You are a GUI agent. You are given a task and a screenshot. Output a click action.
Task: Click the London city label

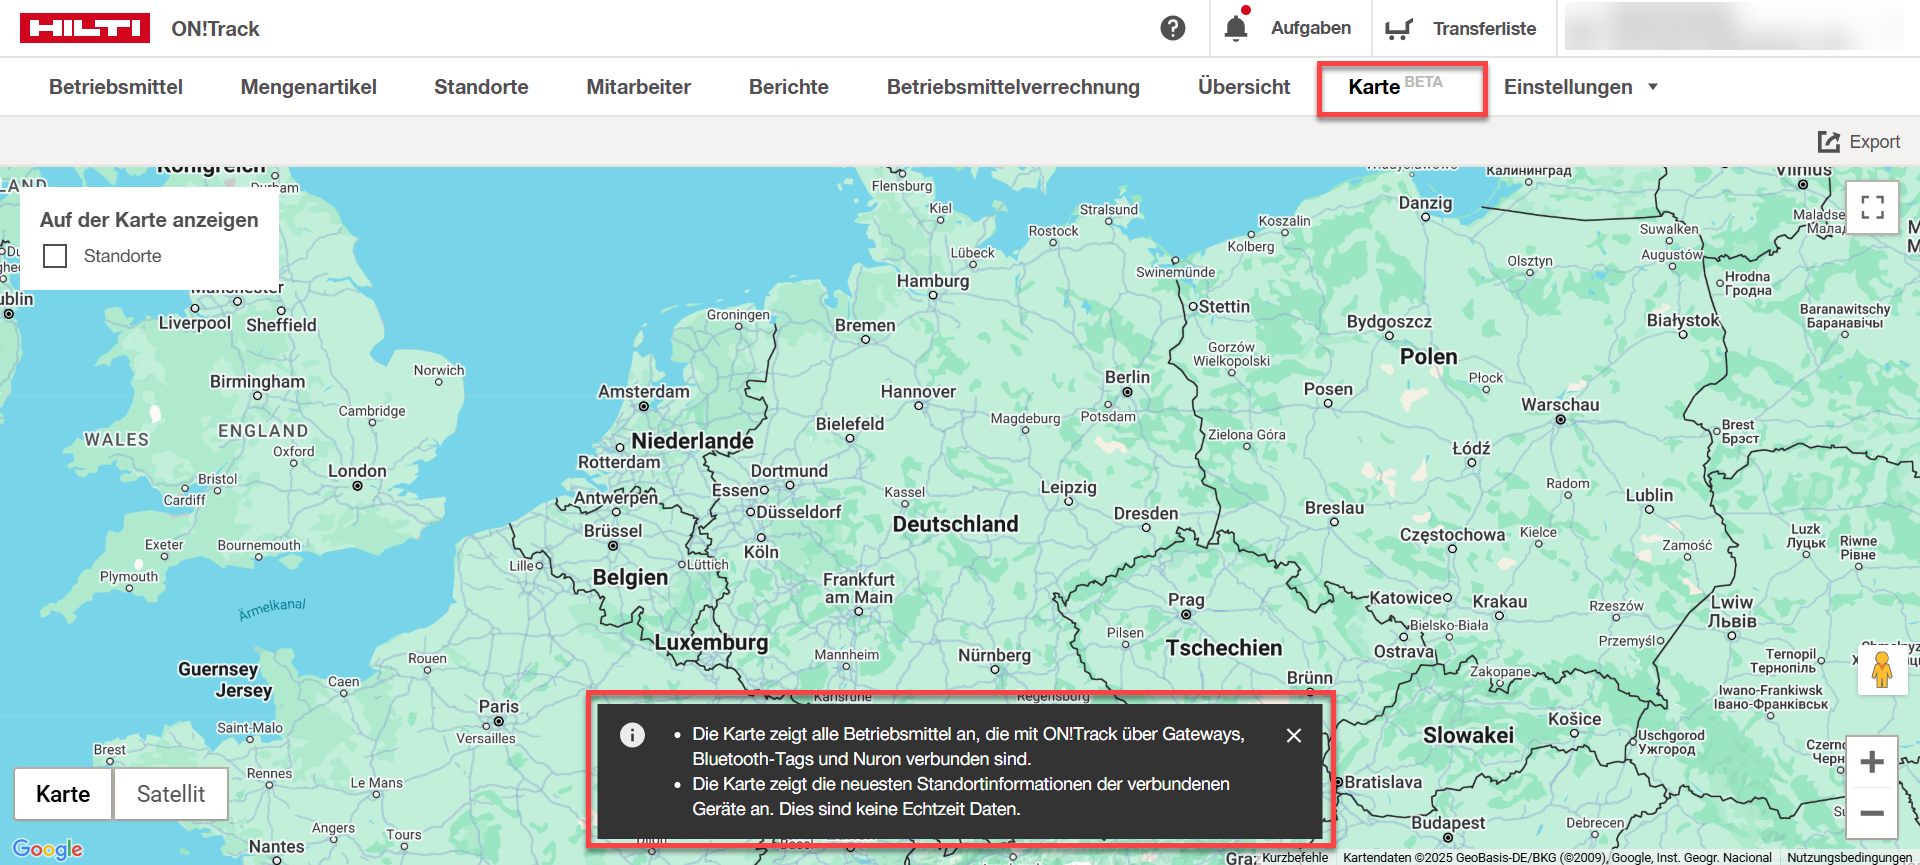click(x=357, y=471)
